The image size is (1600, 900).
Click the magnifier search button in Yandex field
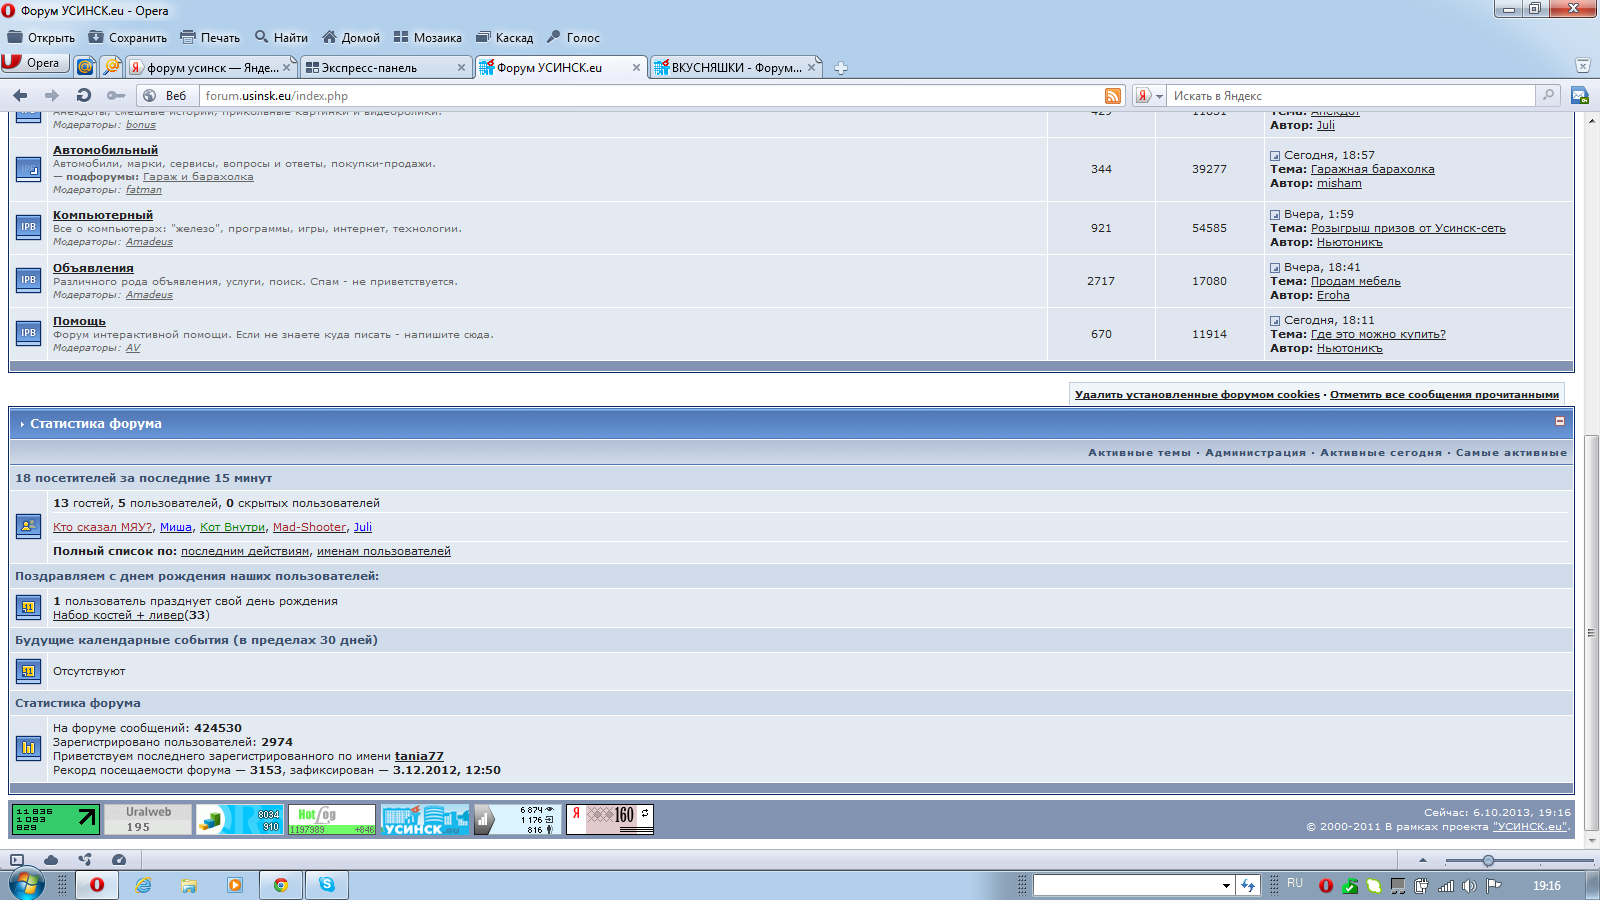(x=1548, y=96)
